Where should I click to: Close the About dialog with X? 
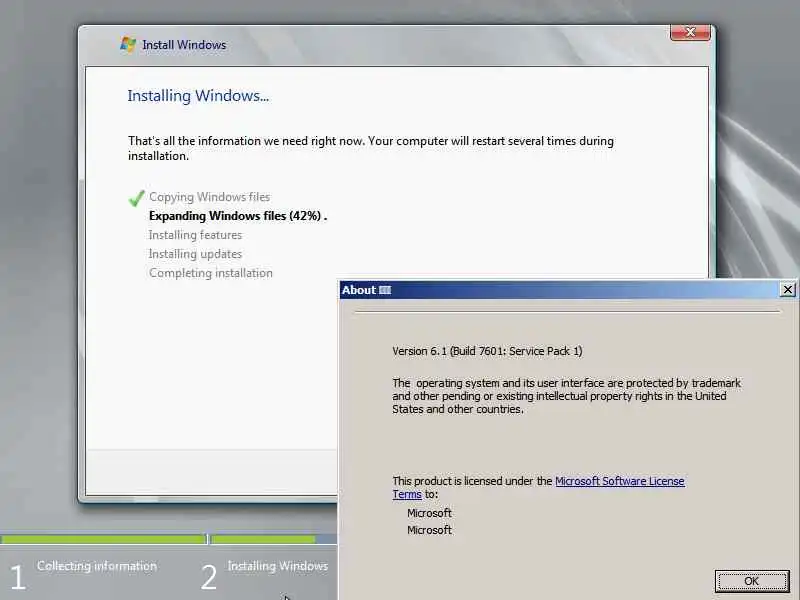tap(788, 290)
